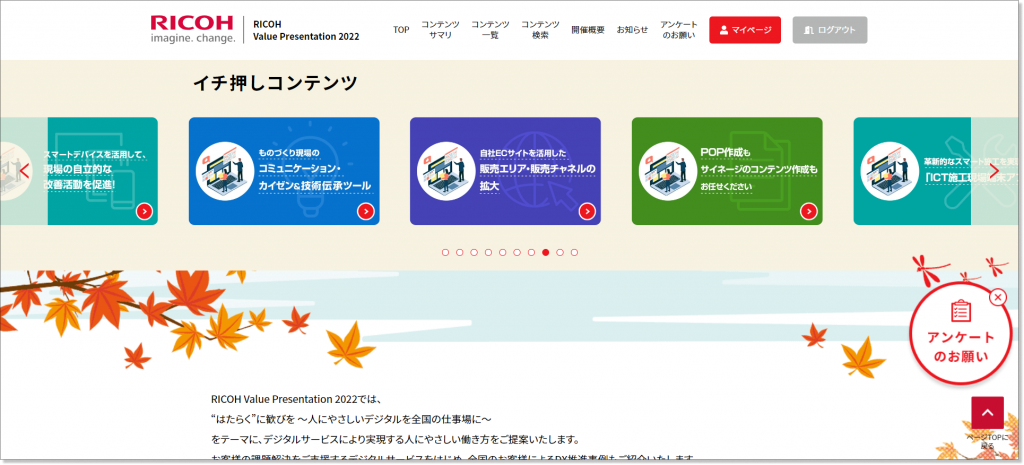
Task: Go to previous carousel slide with left arrow
Action: click(x=24, y=171)
